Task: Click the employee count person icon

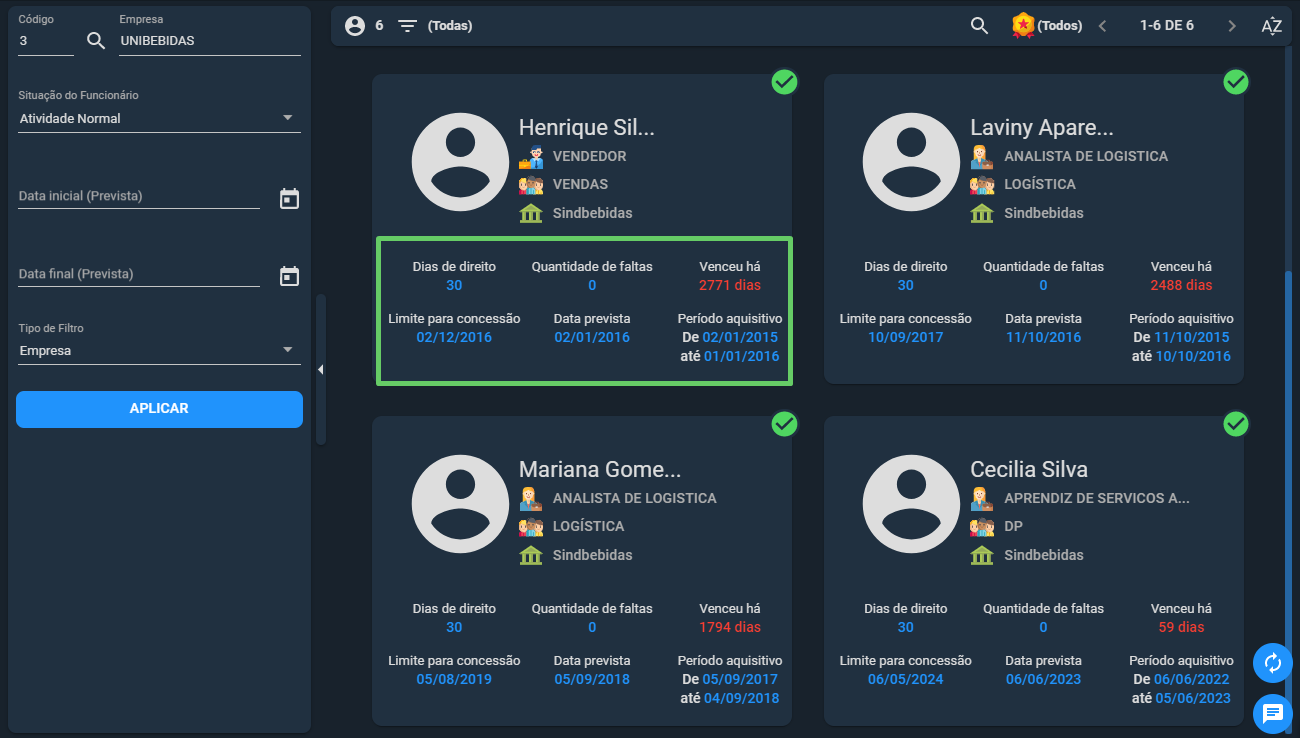Action: (355, 26)
